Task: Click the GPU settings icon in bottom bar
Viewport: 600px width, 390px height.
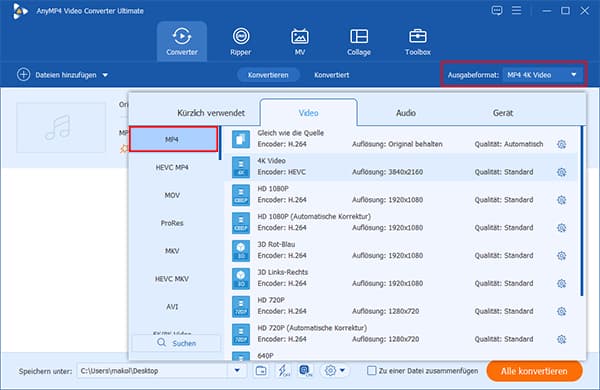Action: [x=305, y=370]
